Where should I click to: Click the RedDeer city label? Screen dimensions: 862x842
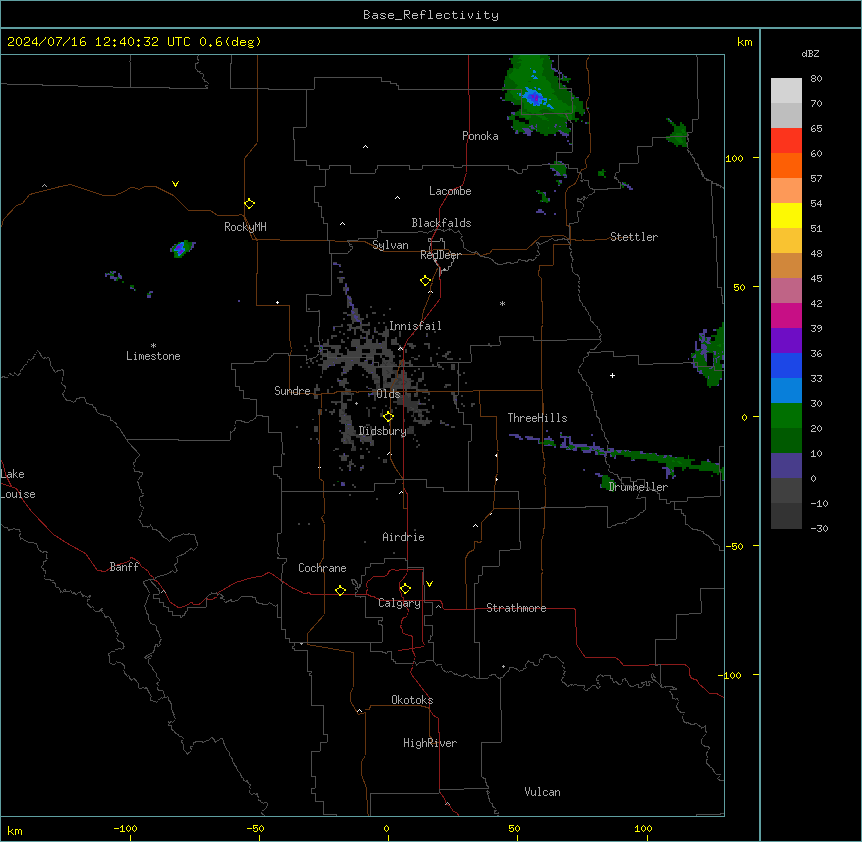point(440,255)
